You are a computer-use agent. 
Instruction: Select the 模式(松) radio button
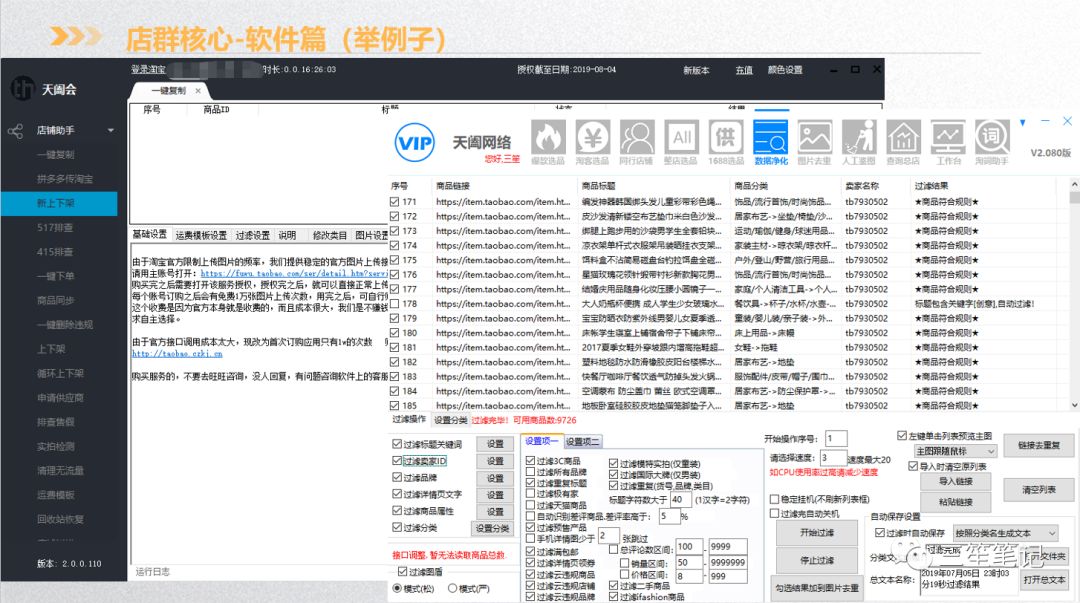point(397,589)
